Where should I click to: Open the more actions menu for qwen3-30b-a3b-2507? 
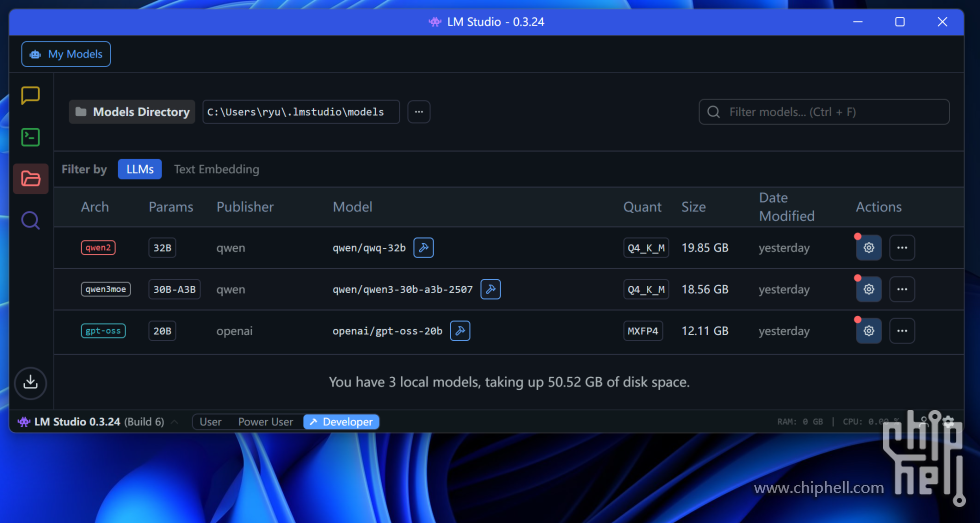pos(902,289)
